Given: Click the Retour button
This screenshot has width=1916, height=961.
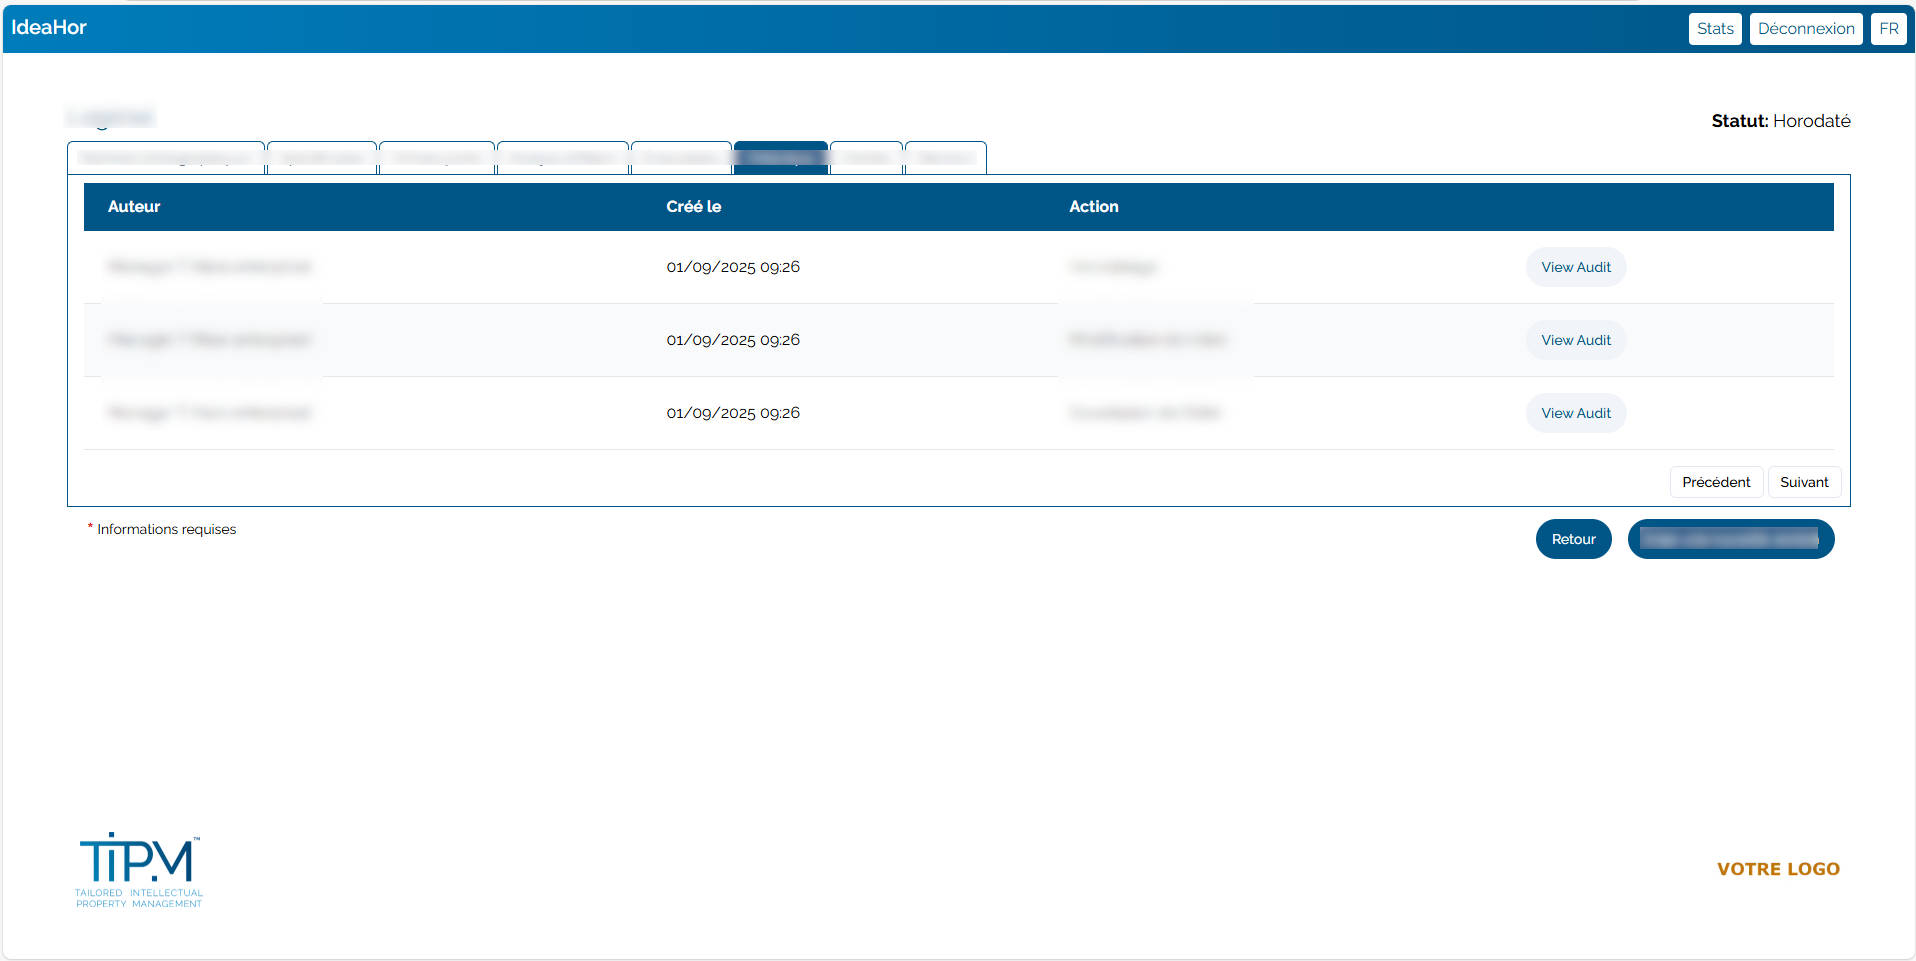Looking at the screenshot, I should click(x=1573, y=539).
